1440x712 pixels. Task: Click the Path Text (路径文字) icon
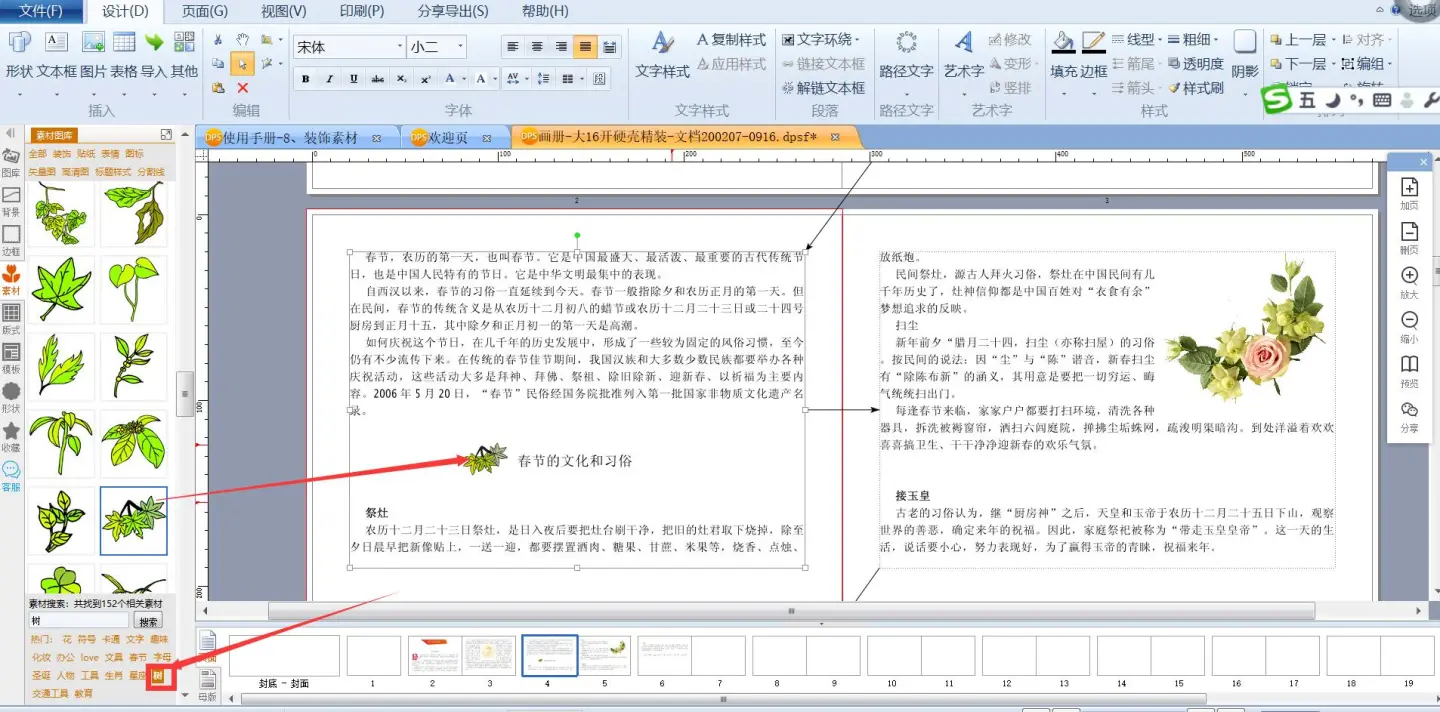pyautogui.click(x=906, y=43)
